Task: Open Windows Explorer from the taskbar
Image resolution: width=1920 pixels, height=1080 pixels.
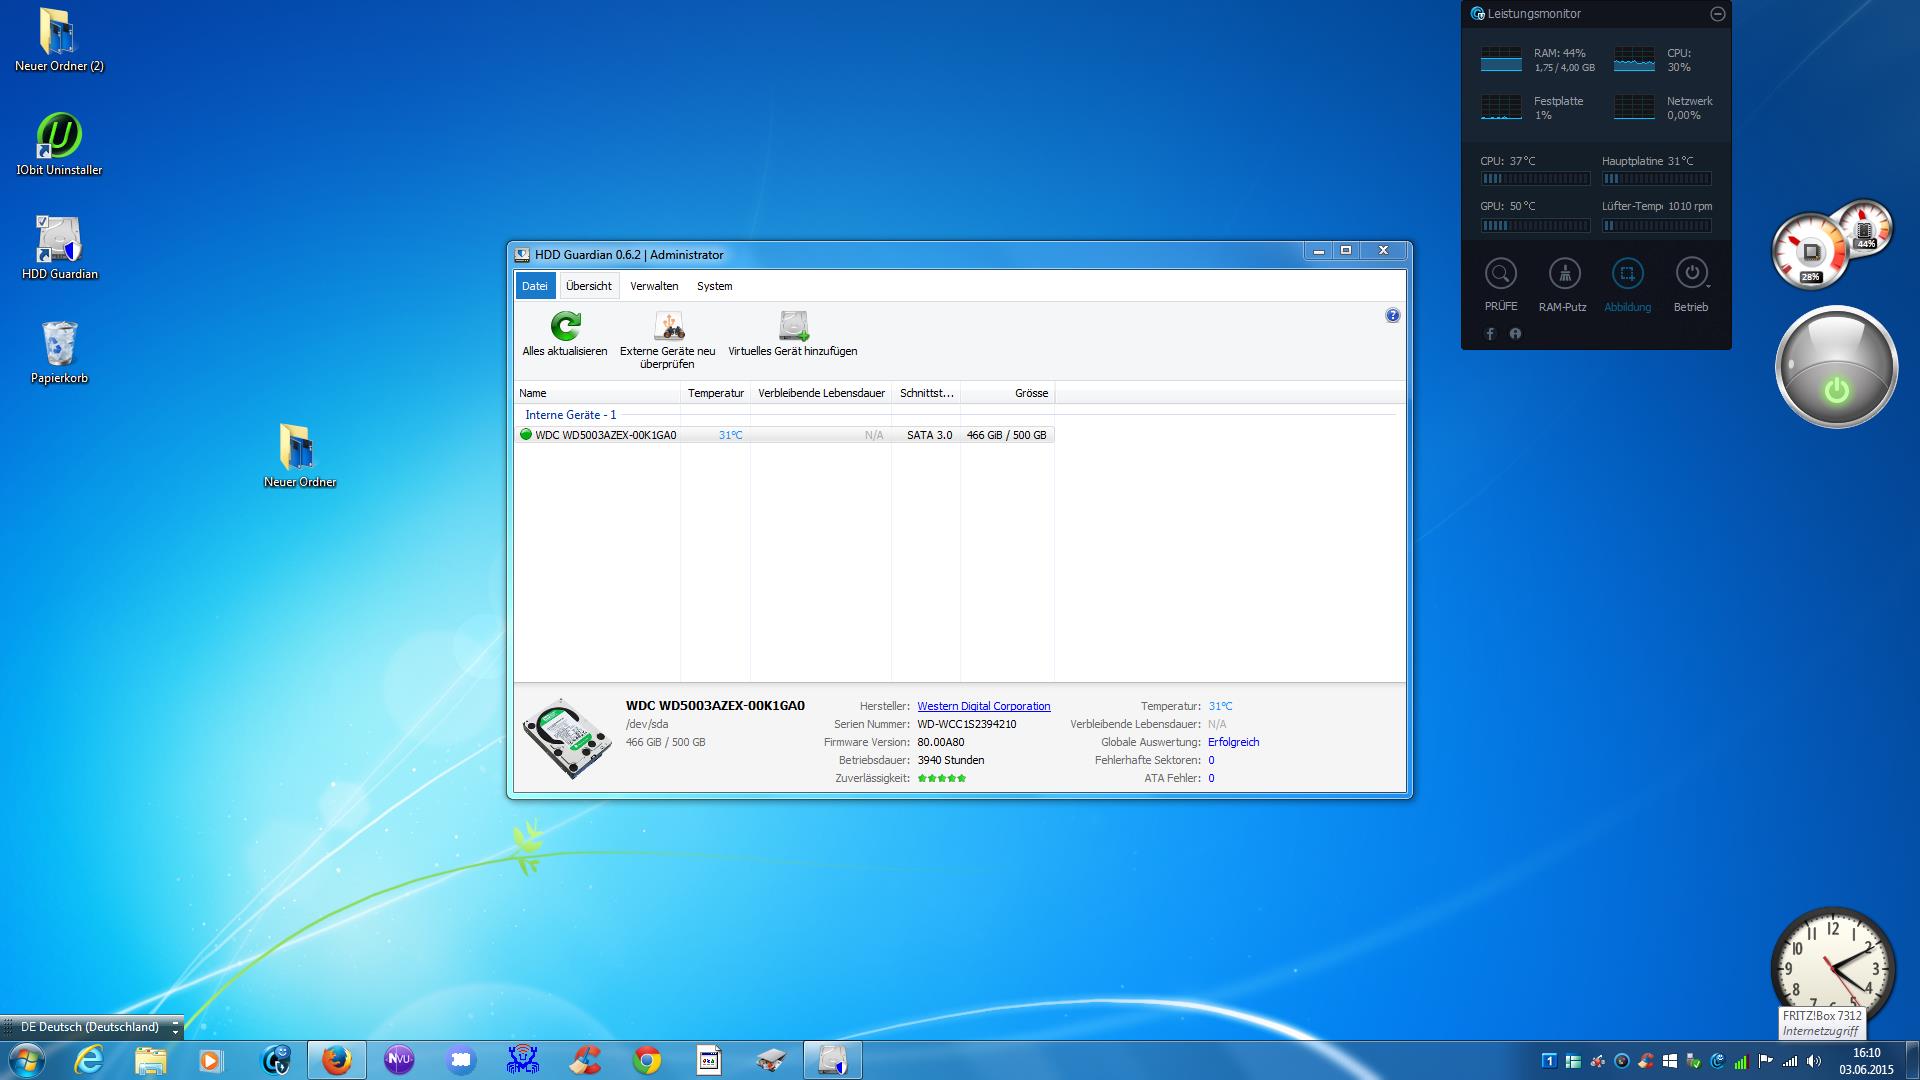Action: point(151,1060)
